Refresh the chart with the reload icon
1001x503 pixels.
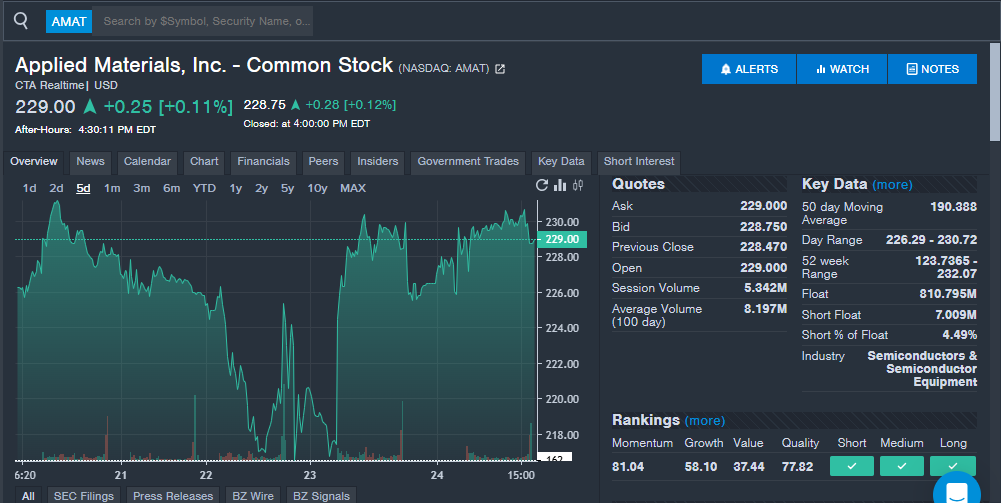(542, 185)
